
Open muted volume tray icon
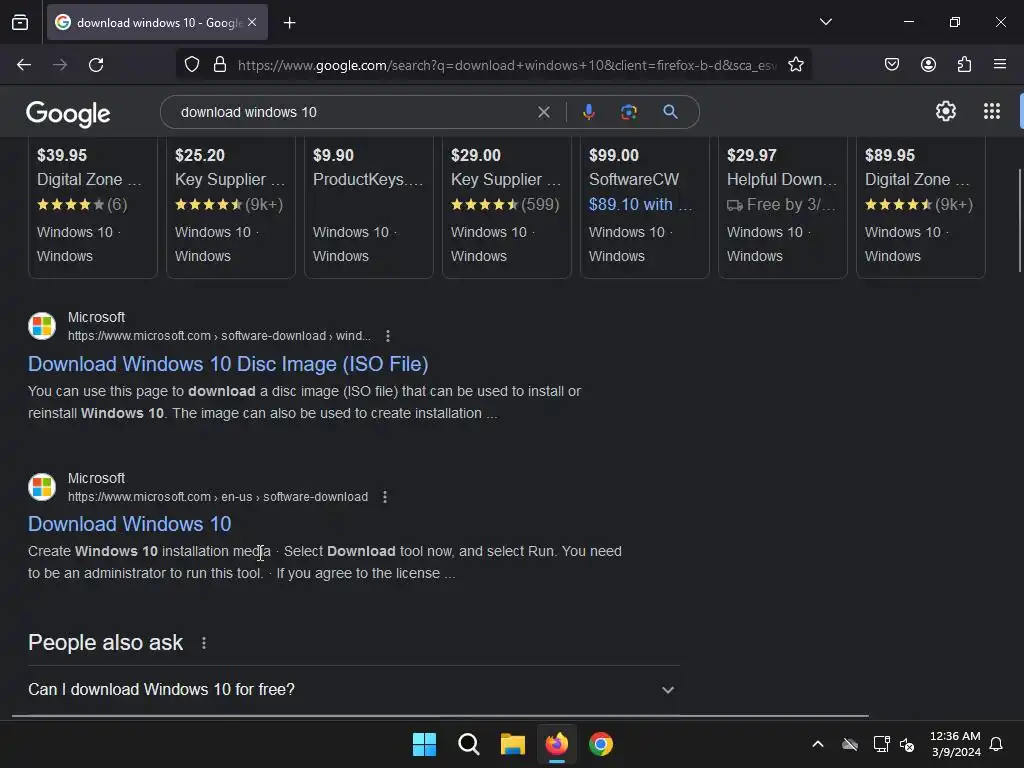(907, 744)
